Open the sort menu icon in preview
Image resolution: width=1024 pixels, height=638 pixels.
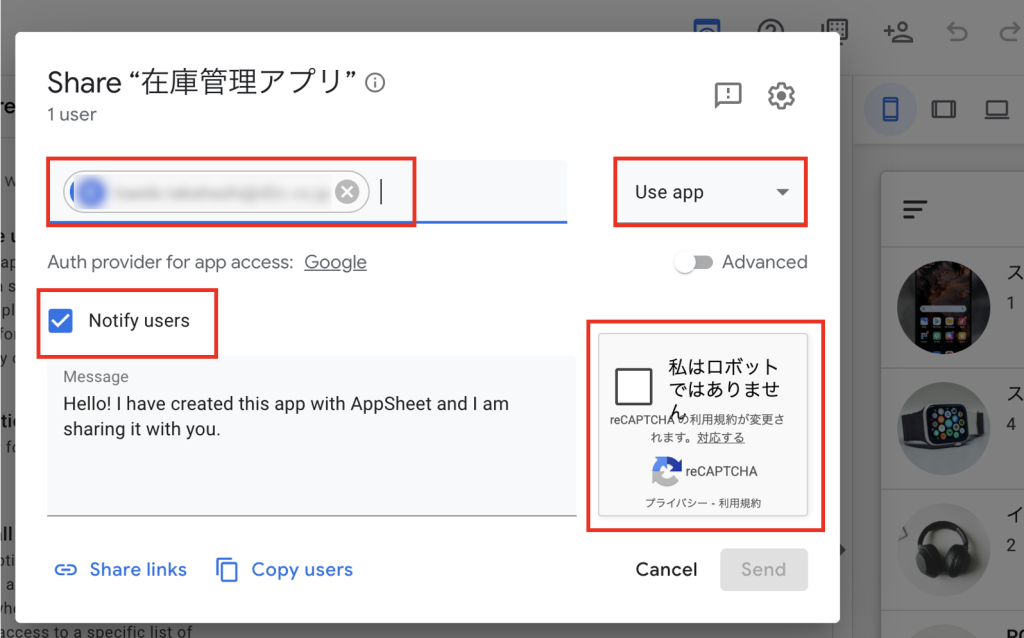tap(915, 209)
